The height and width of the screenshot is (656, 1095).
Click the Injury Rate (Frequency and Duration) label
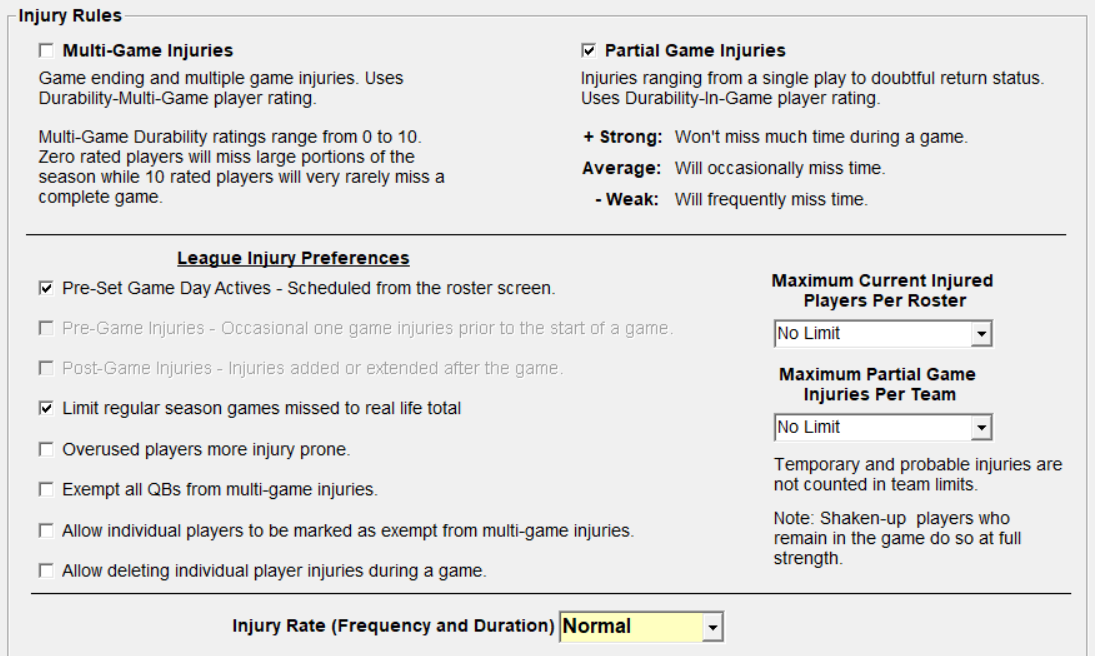coord(393,626)
